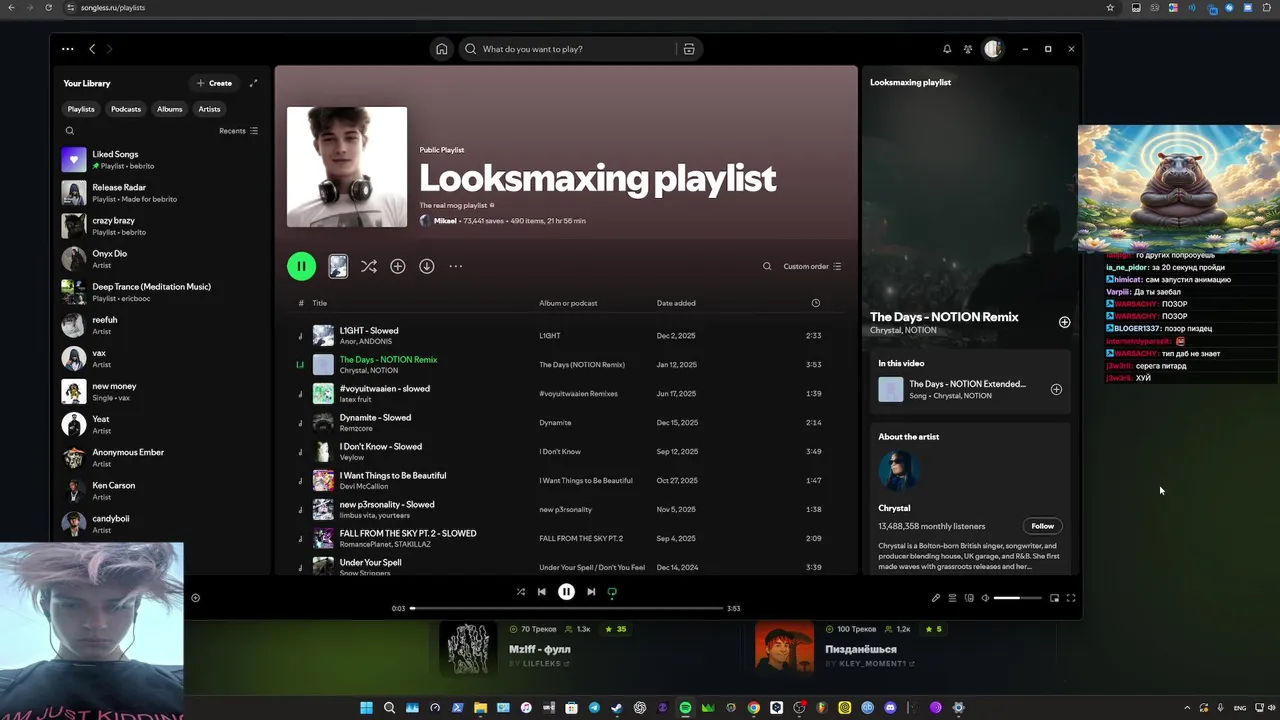Select the Albums filter chip
Image resolution: width=1280 pixels, height=720 pixels.
coord(170,109)
